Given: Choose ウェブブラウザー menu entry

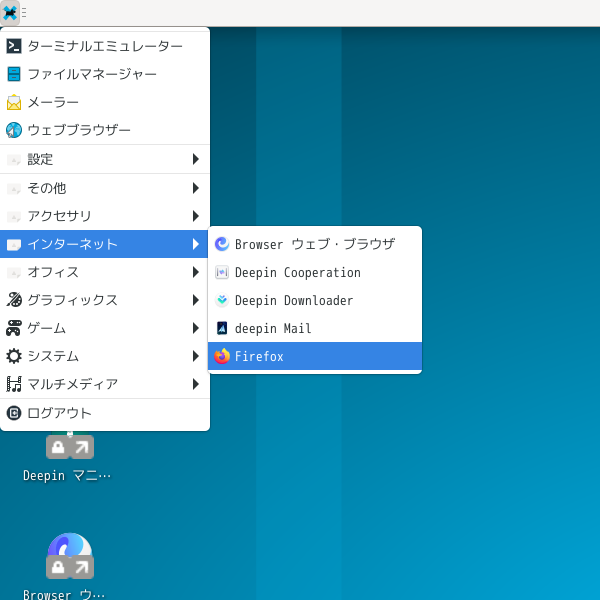Looking at the screenshot, I should tap(105, 130).
